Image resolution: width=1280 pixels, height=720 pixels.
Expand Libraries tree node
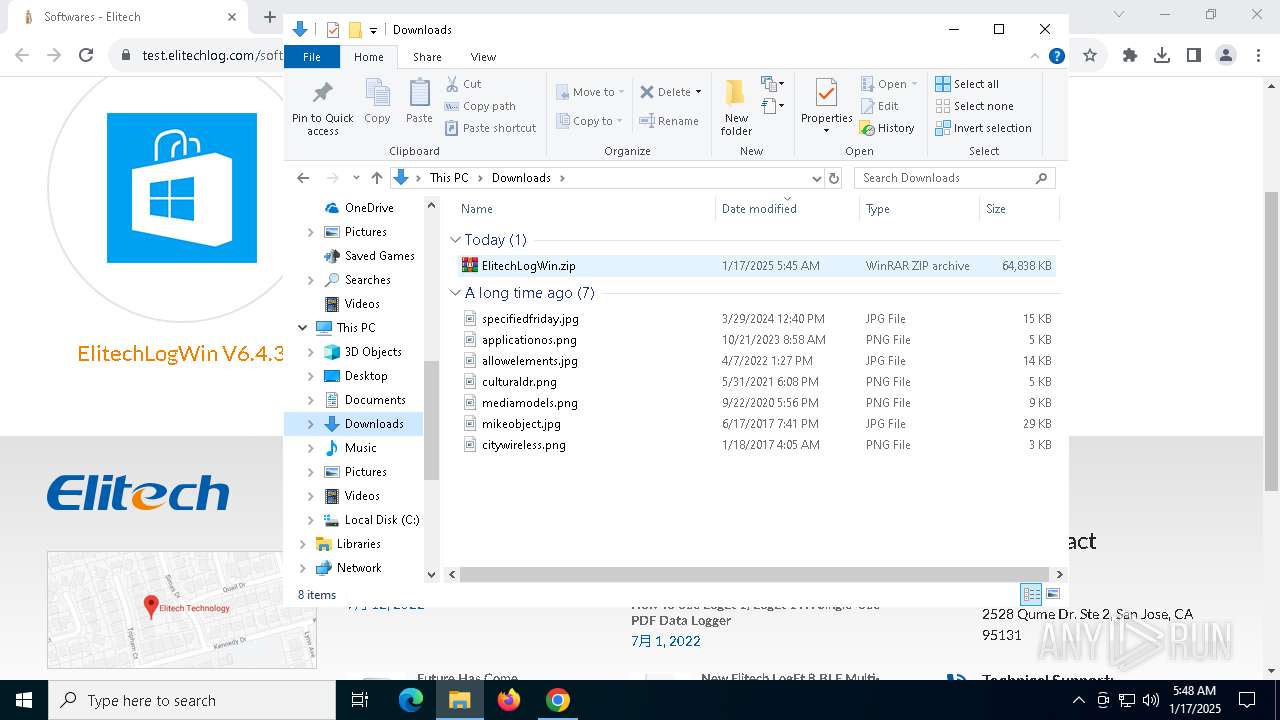pyautogui.click(x=303, y=544)
